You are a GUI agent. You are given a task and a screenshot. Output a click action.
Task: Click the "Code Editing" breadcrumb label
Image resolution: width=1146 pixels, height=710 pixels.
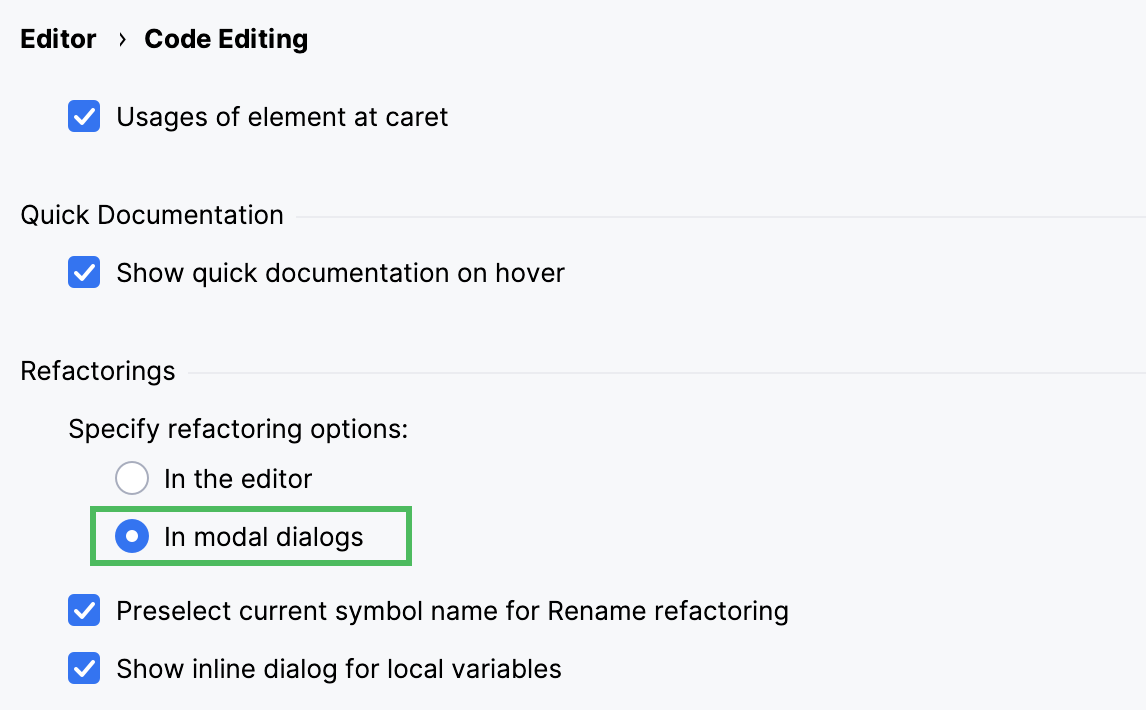(226, 39)
